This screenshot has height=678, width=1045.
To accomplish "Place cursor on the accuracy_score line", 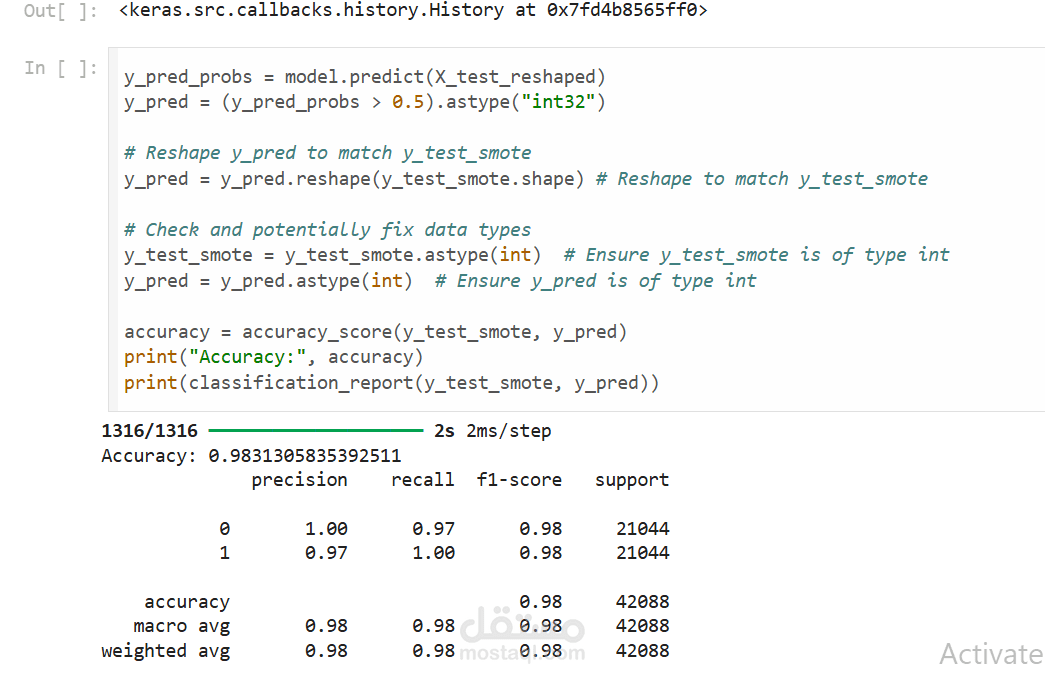I will (375, 332).
